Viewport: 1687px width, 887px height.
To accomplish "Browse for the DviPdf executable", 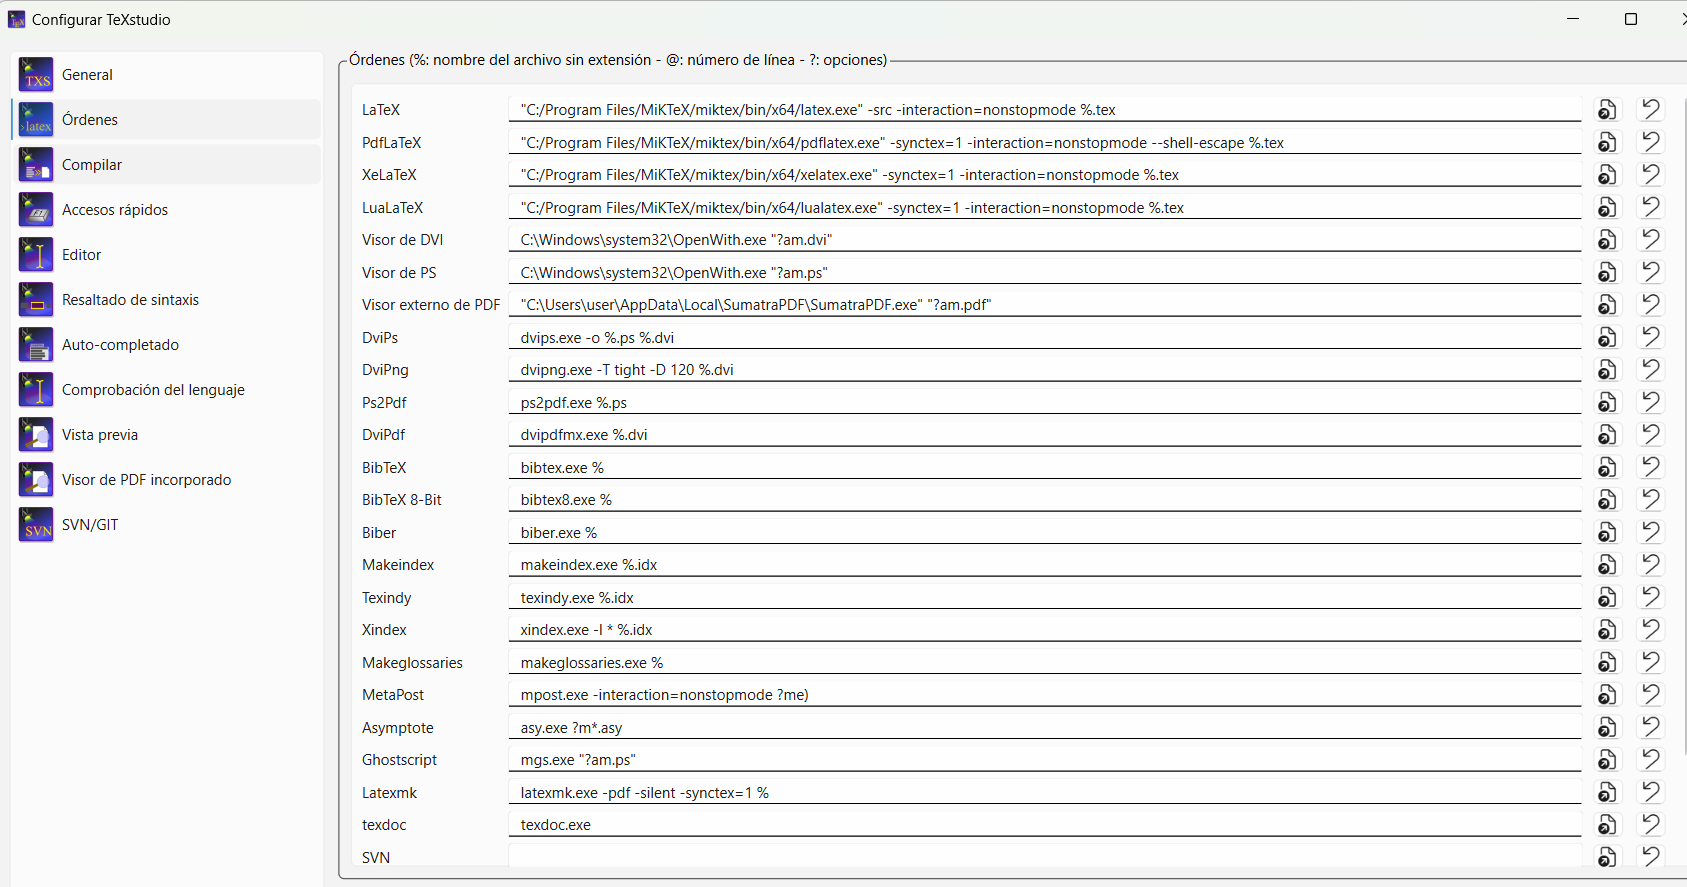I will coord(1607,435).
